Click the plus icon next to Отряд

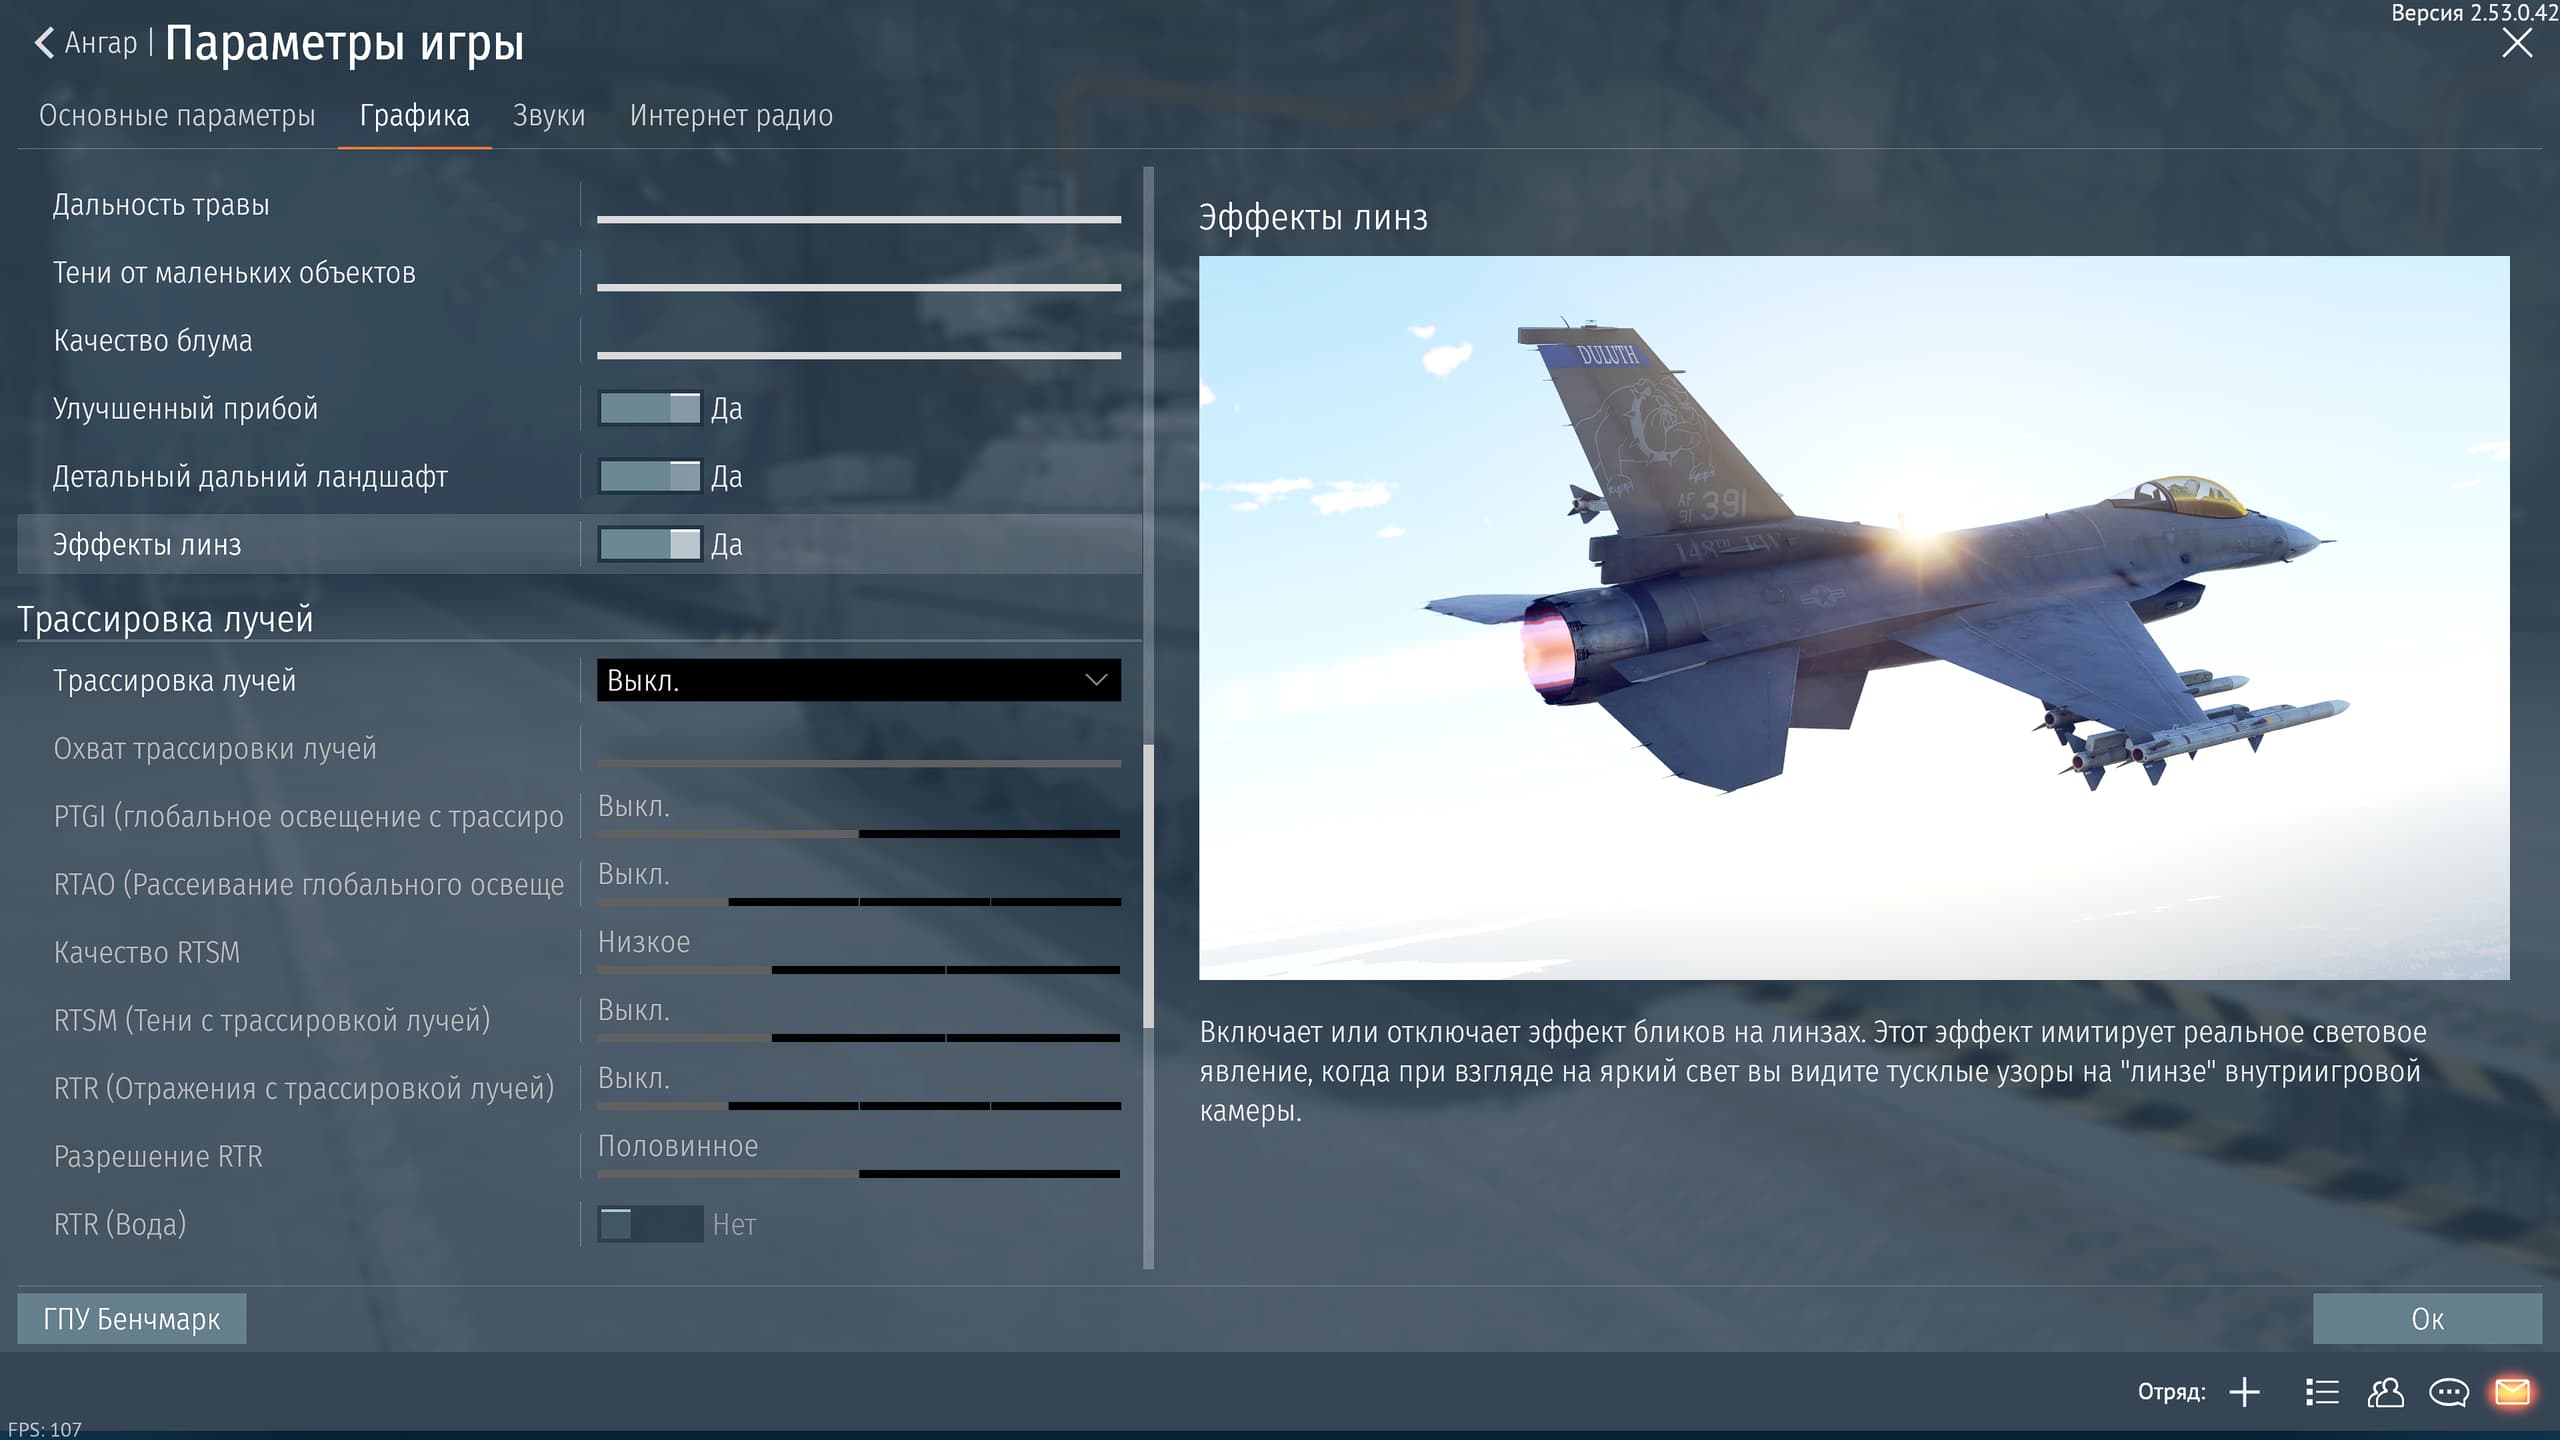[2245, 1392]
